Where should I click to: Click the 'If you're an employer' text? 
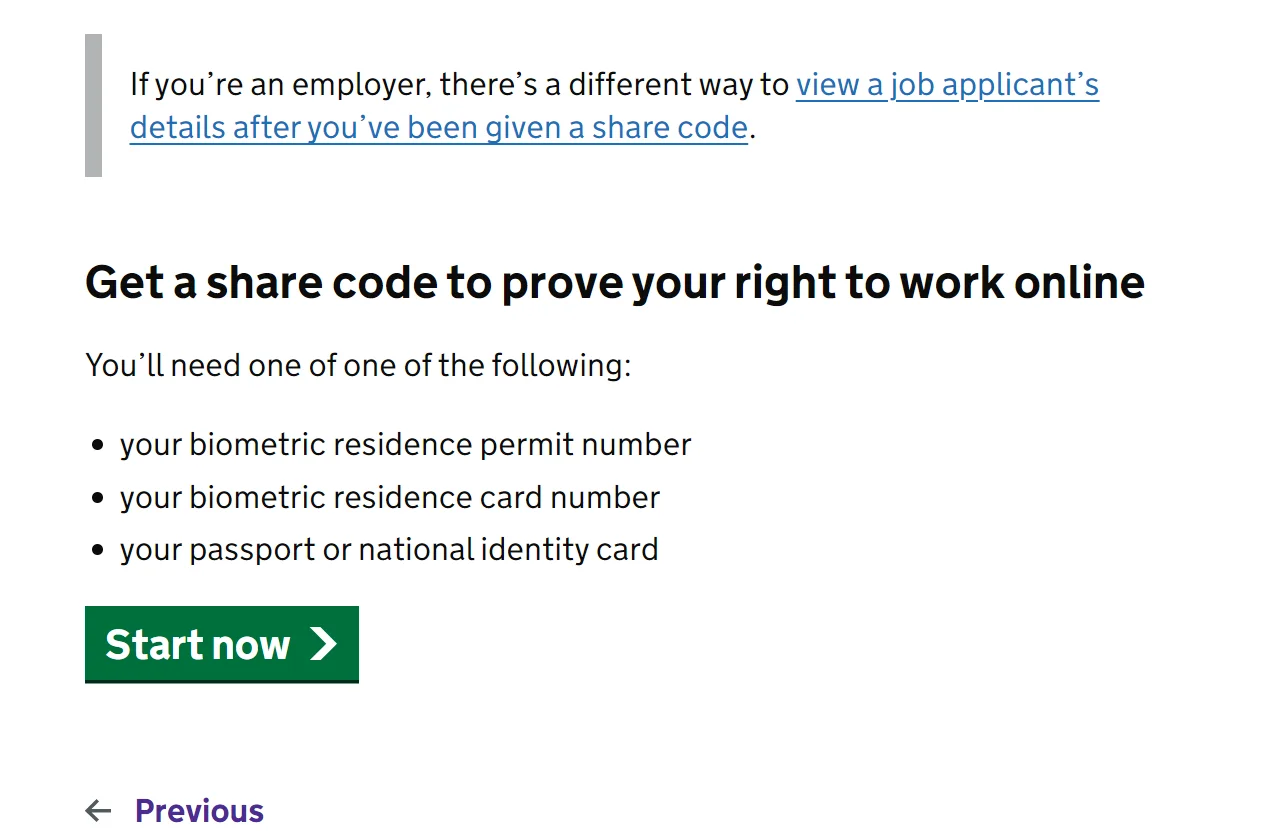pos(280,85)
